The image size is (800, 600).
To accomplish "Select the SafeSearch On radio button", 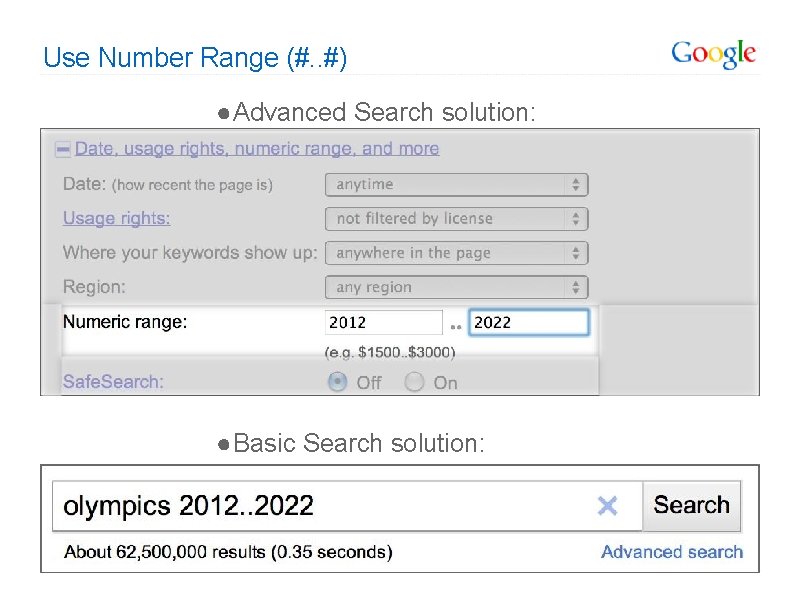I will pos(415,382).
